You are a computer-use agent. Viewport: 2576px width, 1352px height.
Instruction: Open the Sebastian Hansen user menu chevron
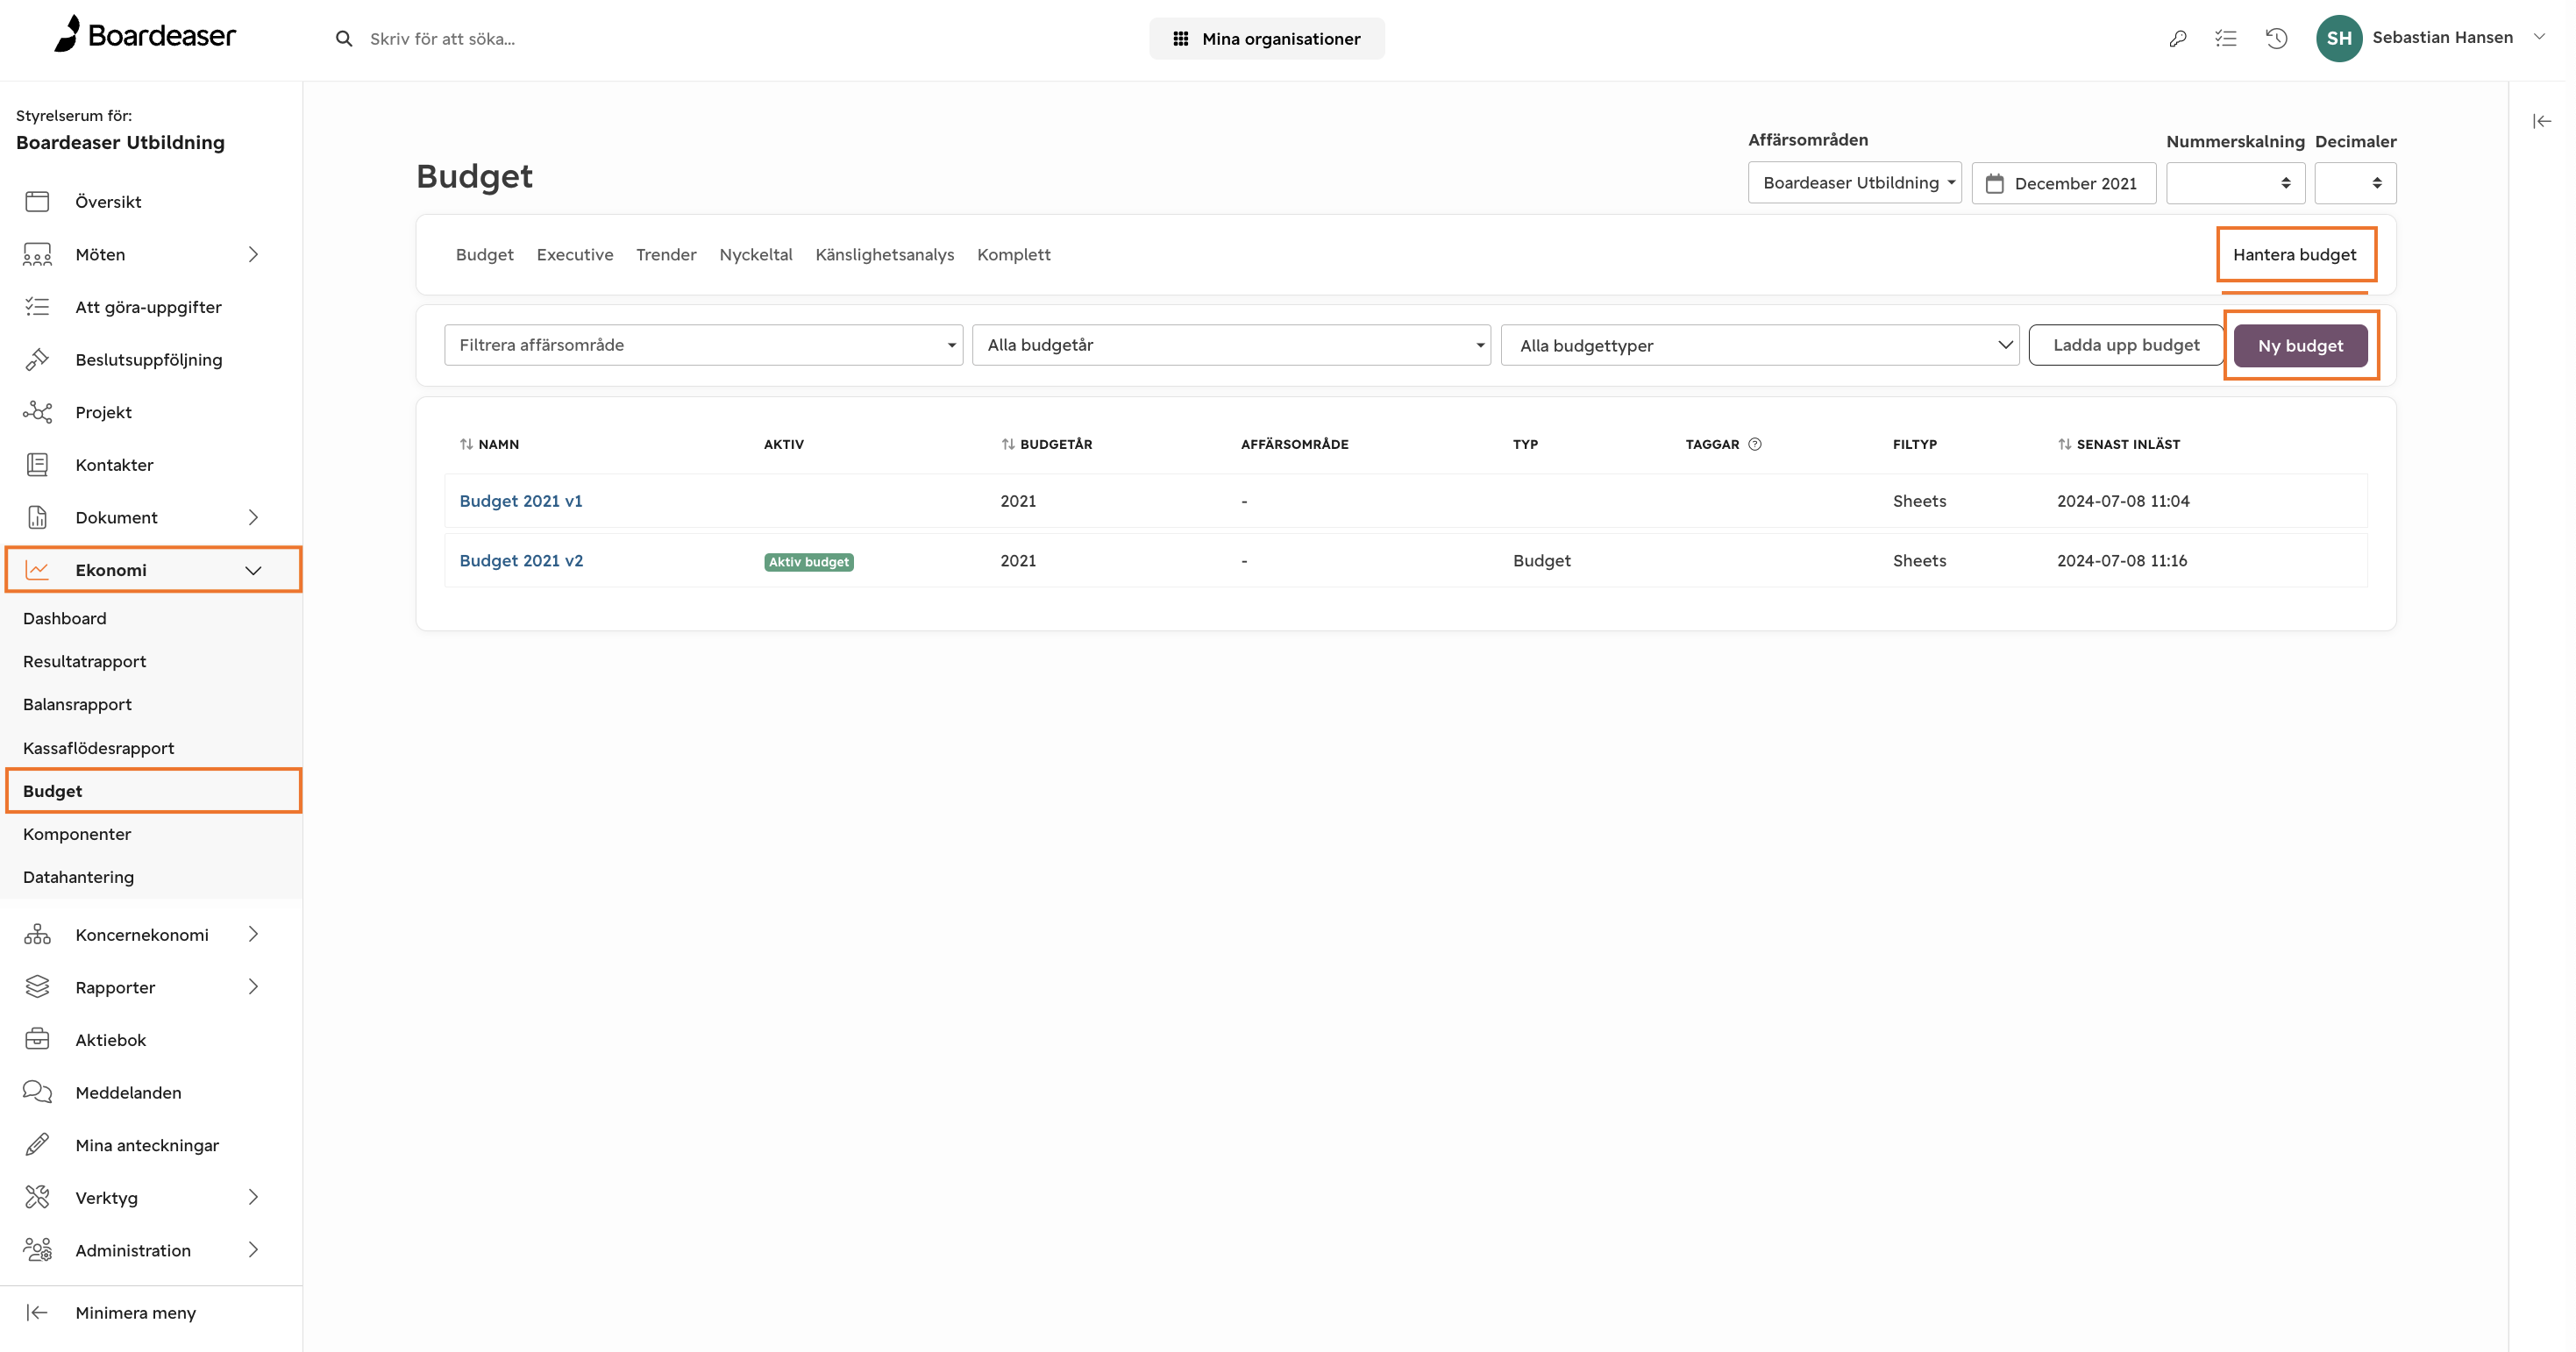2539,37
